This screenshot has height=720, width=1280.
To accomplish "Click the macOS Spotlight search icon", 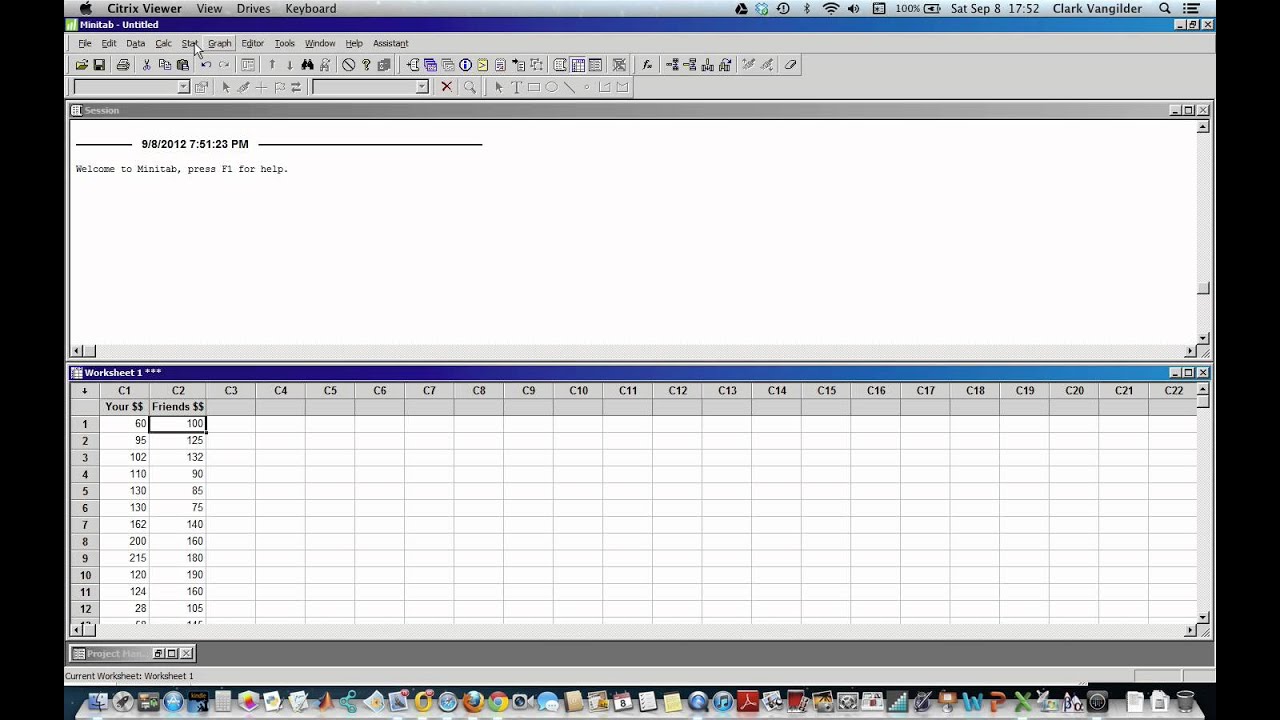I will [1165, 8].
